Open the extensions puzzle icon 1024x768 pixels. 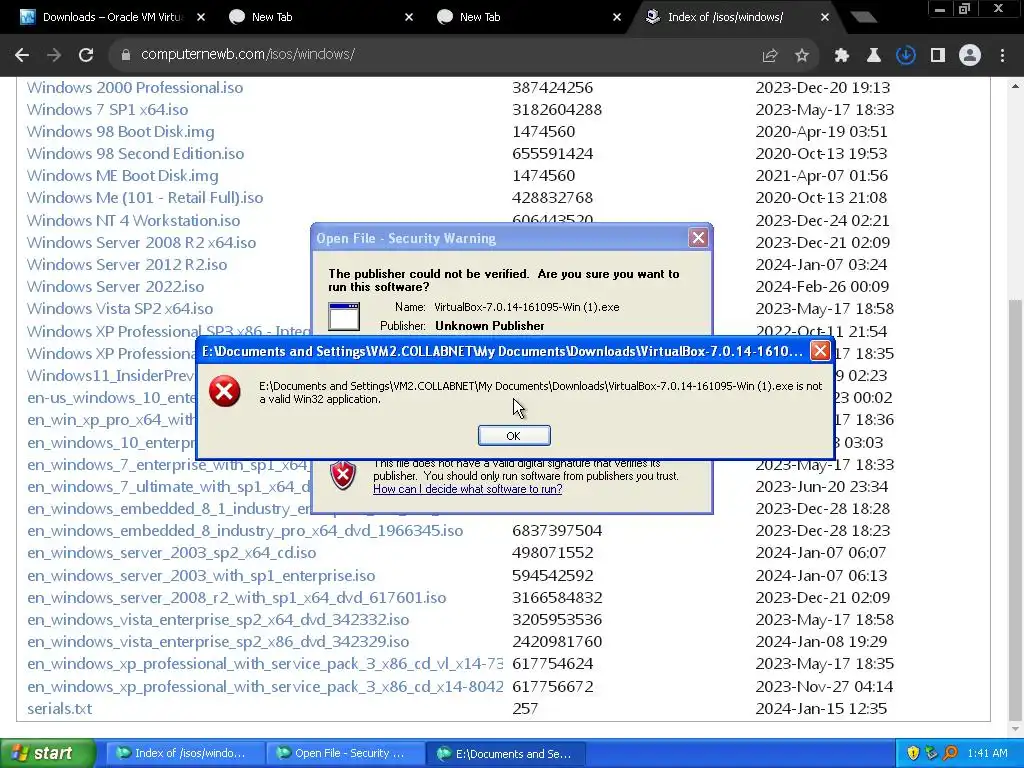point(842,56)
